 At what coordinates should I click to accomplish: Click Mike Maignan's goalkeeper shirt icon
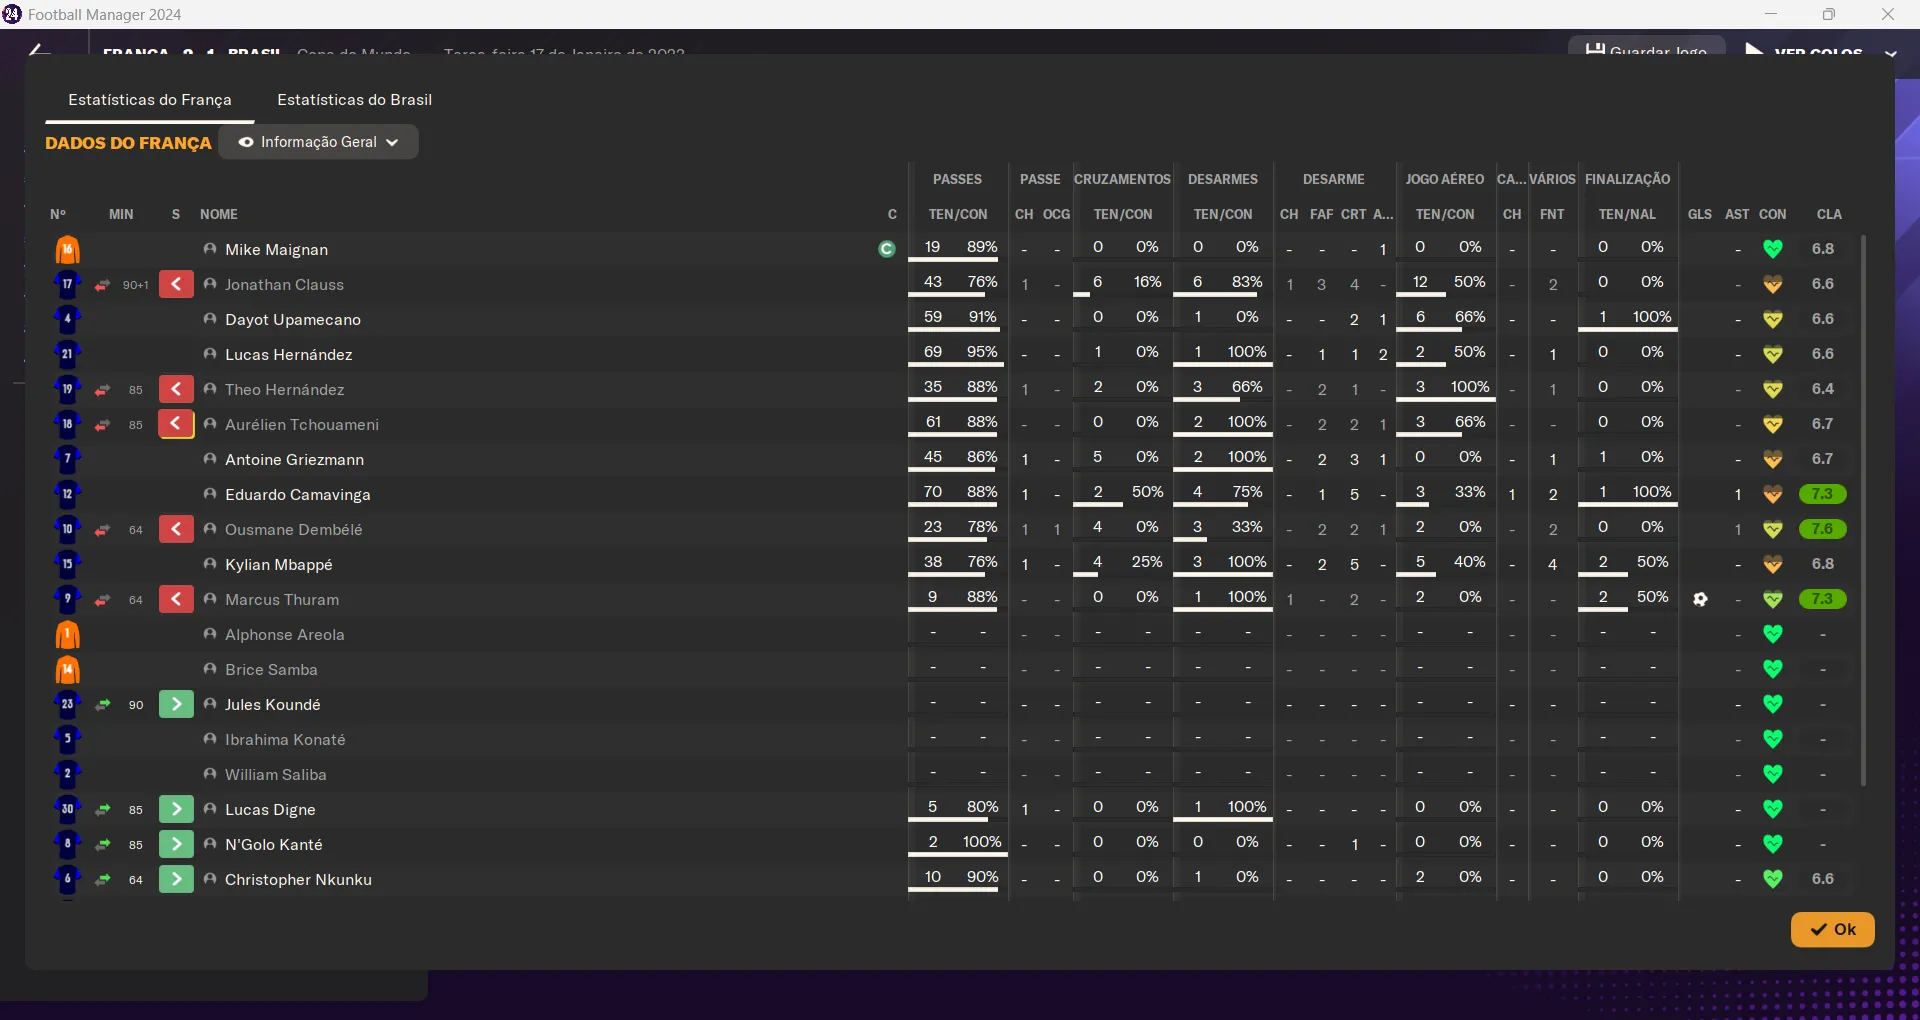(67, 250)
